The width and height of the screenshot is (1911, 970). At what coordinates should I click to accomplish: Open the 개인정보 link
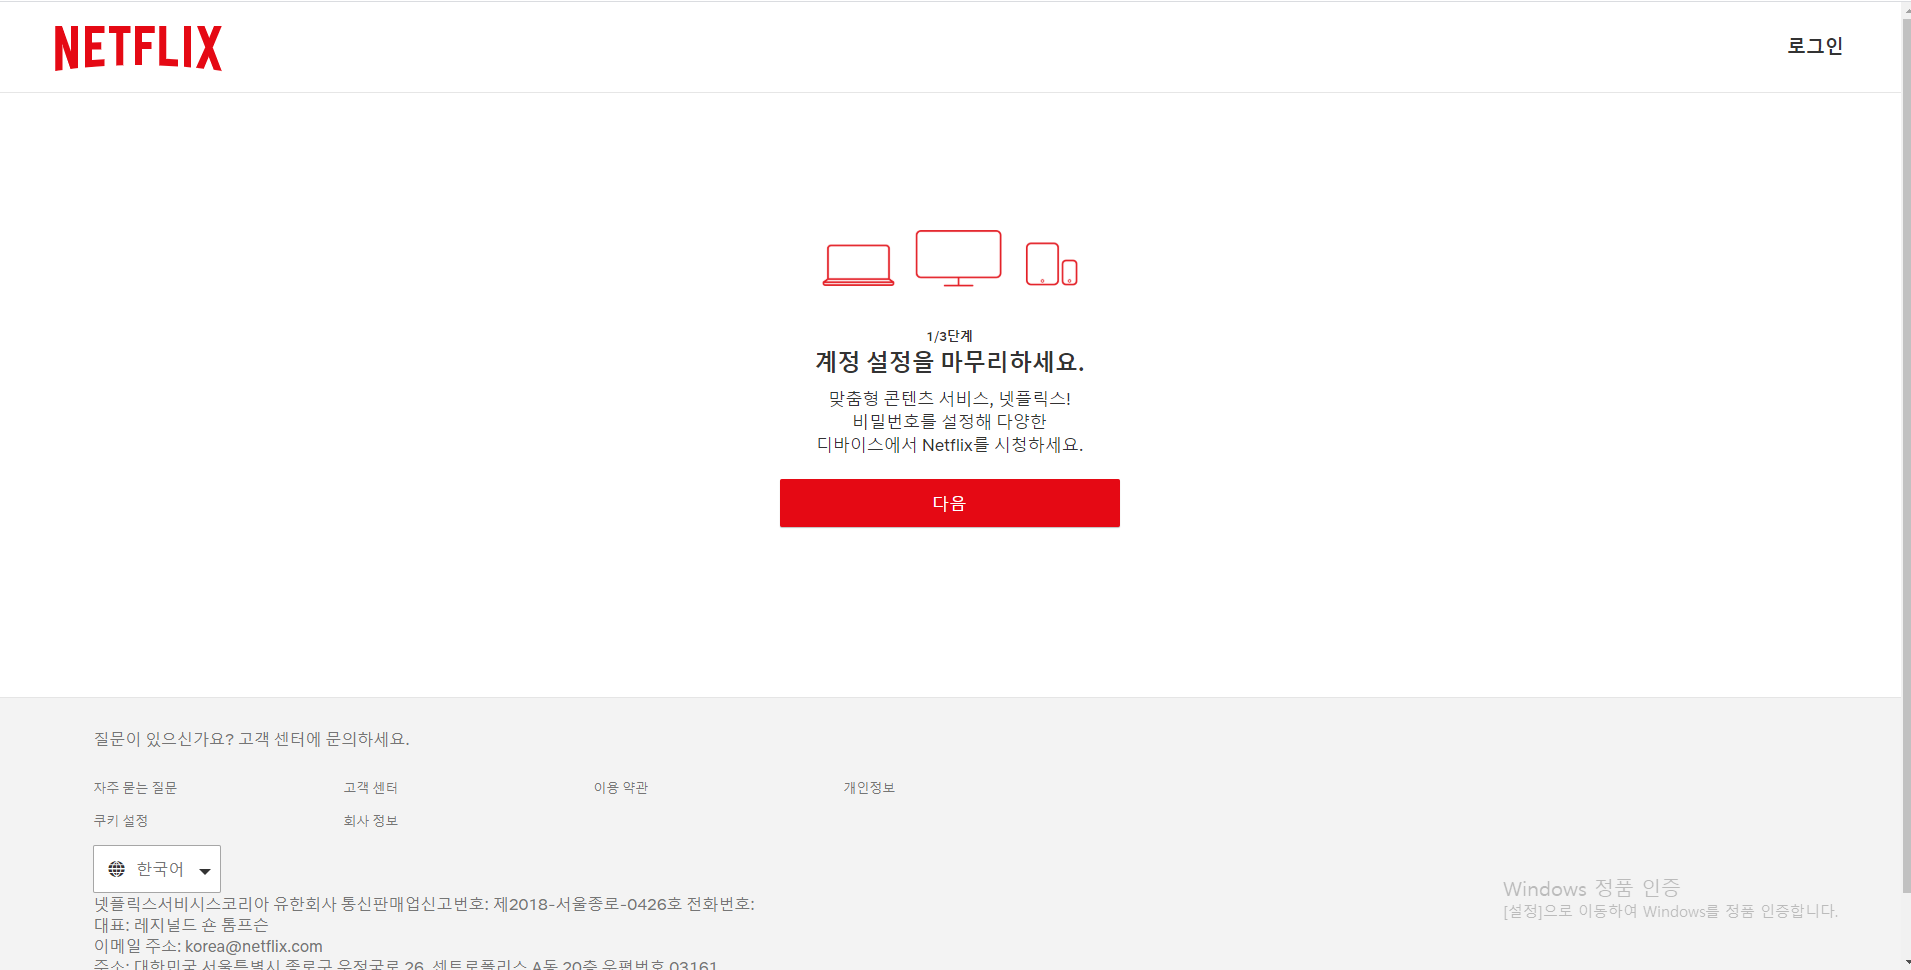point(869,788)
